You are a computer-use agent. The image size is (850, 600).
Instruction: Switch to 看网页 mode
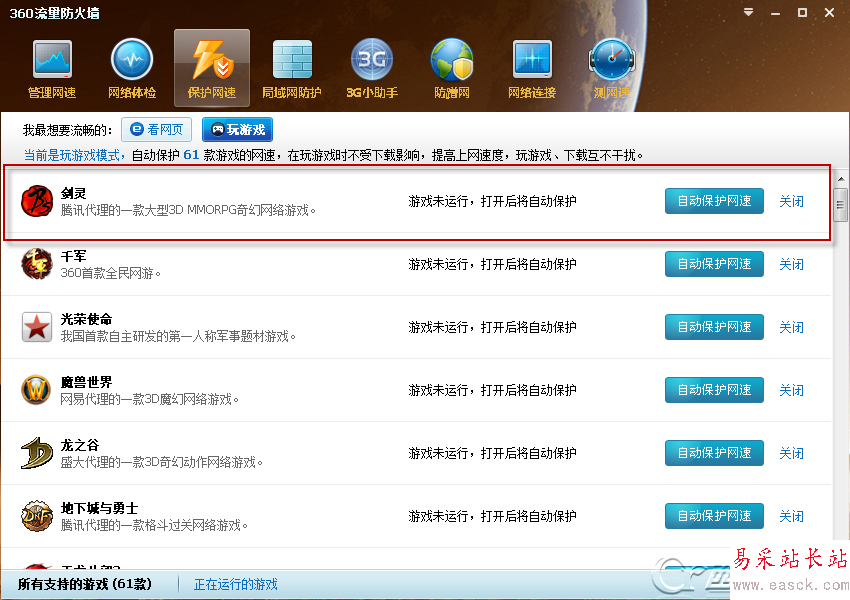pos(156,130)
